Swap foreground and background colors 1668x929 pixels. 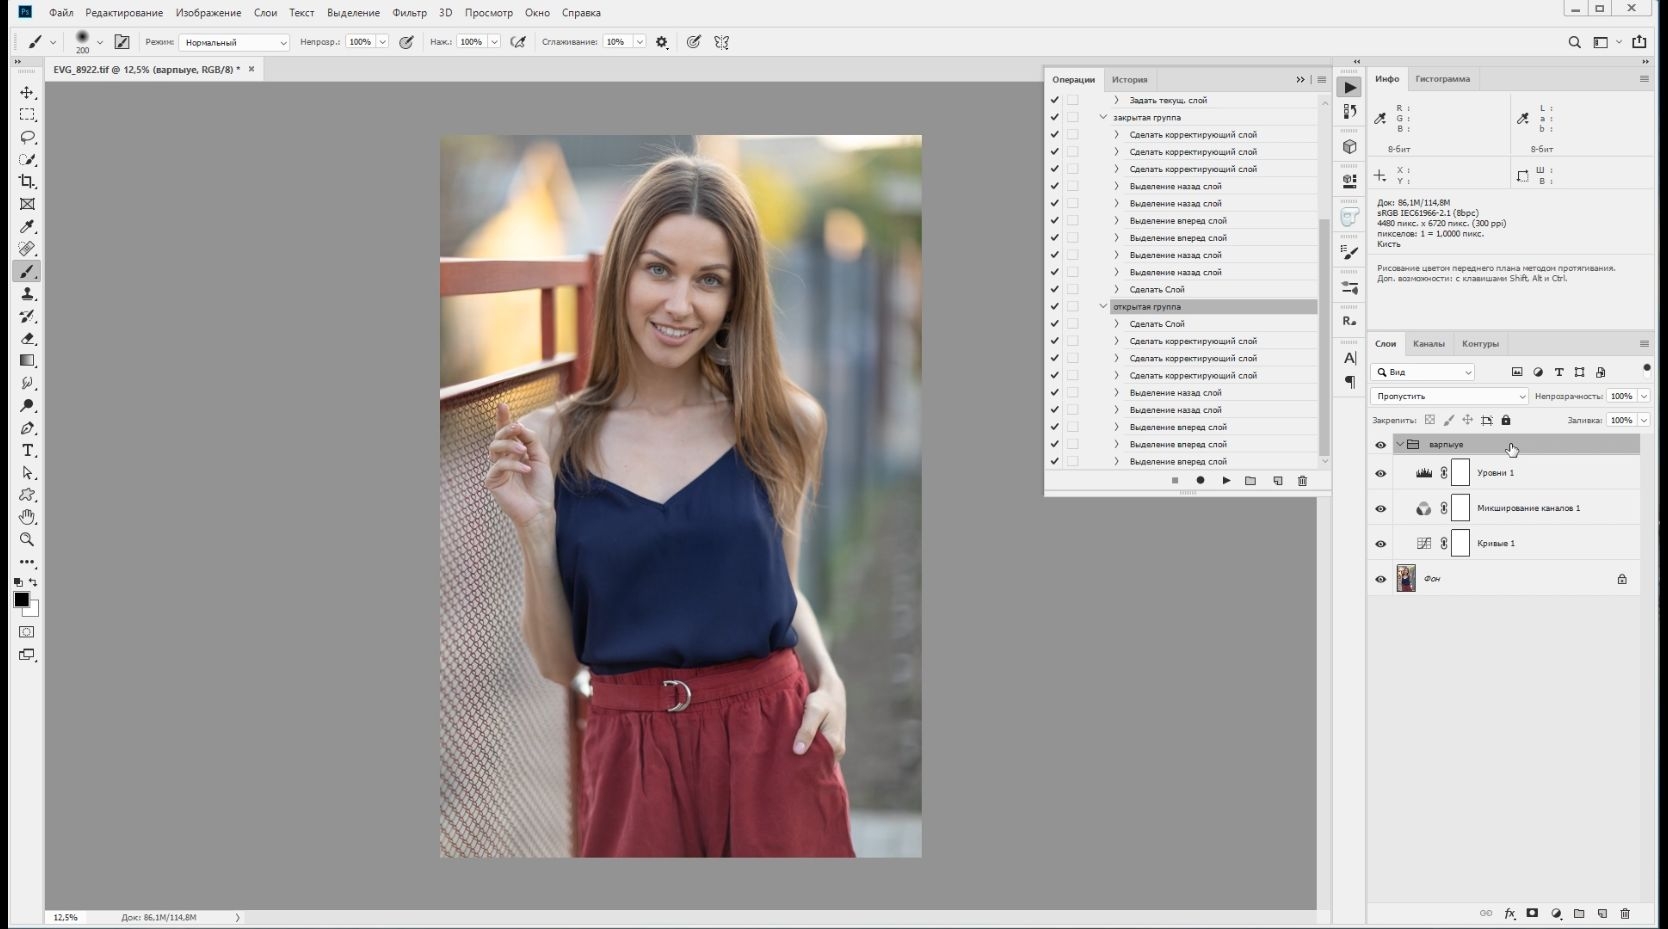pos(33,582)
